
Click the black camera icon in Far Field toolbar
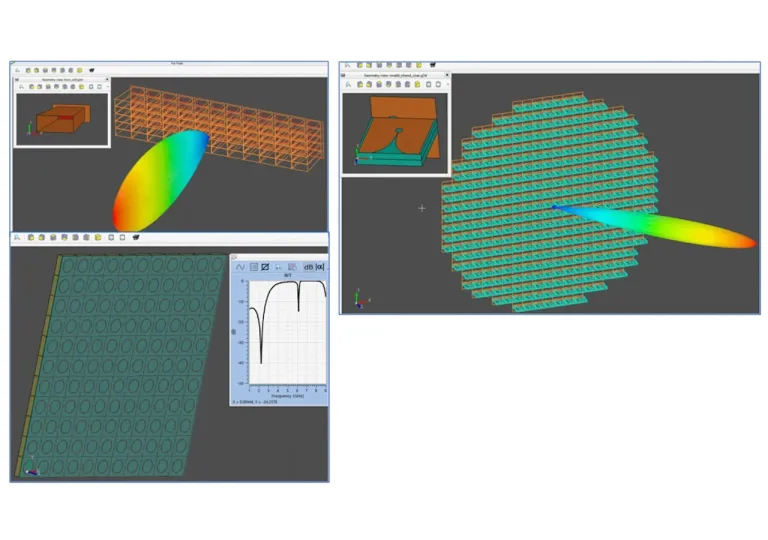(92, 70)
